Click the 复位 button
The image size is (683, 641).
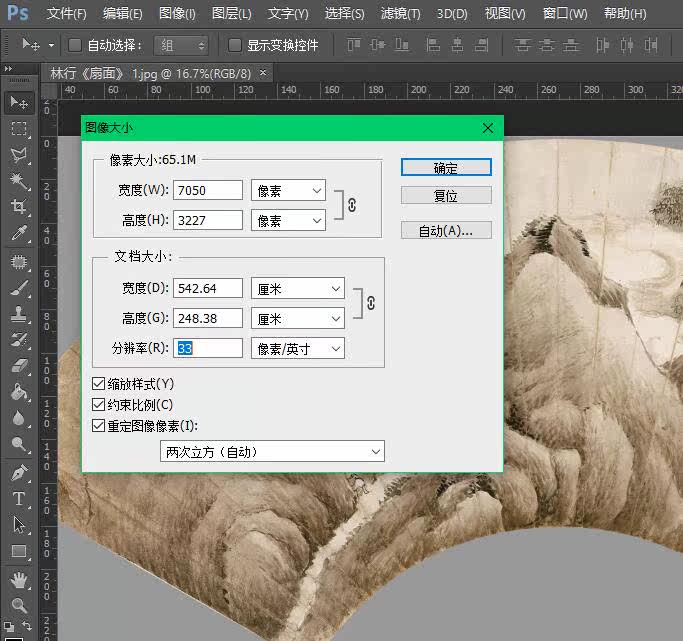[x=446, y=196]
